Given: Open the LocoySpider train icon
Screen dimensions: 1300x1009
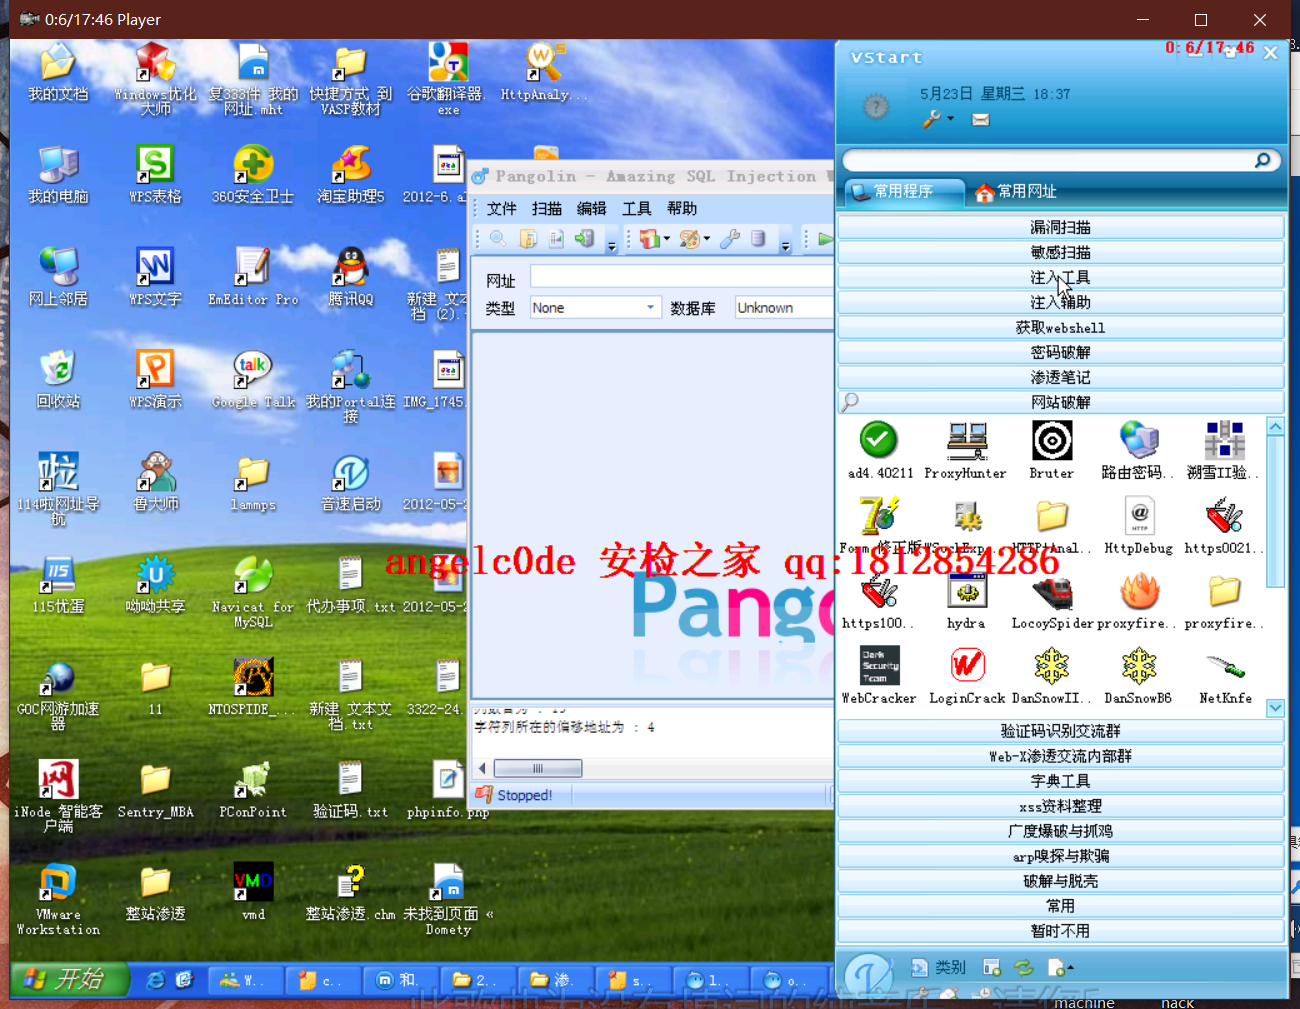Looking at the screenshot, I should [1052, 591].
